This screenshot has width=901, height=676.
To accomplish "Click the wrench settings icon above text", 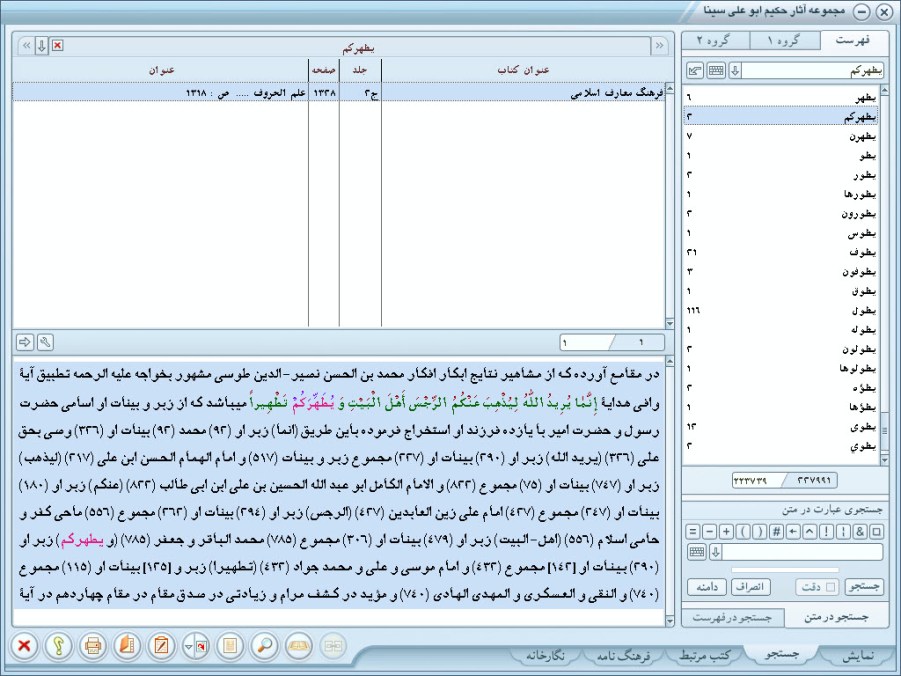I will 44,343.
